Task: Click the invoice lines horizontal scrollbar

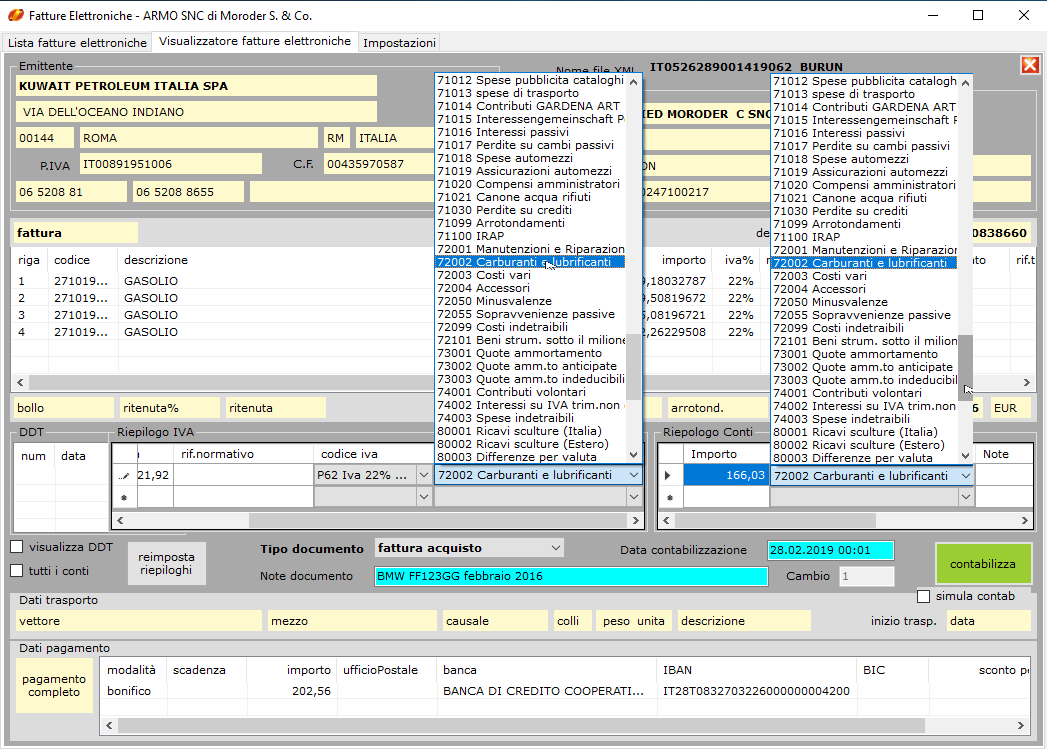Action: click(200, 382)
